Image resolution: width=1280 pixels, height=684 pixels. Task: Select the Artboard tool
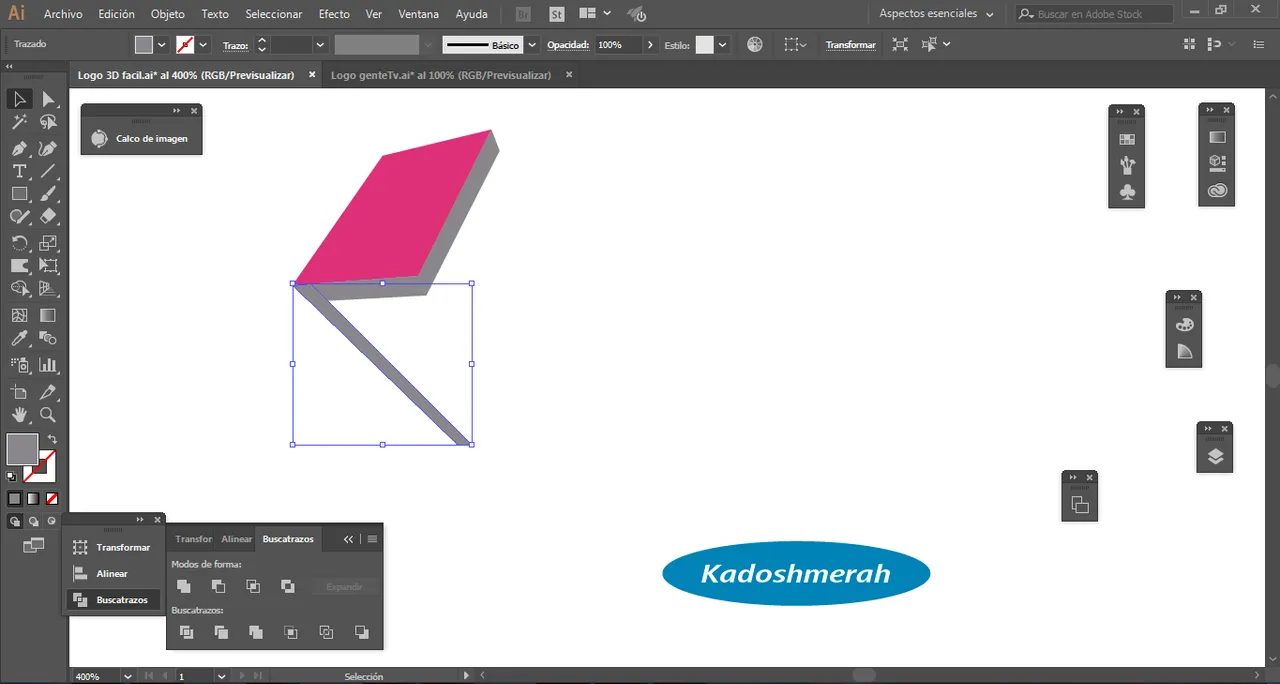19,391
